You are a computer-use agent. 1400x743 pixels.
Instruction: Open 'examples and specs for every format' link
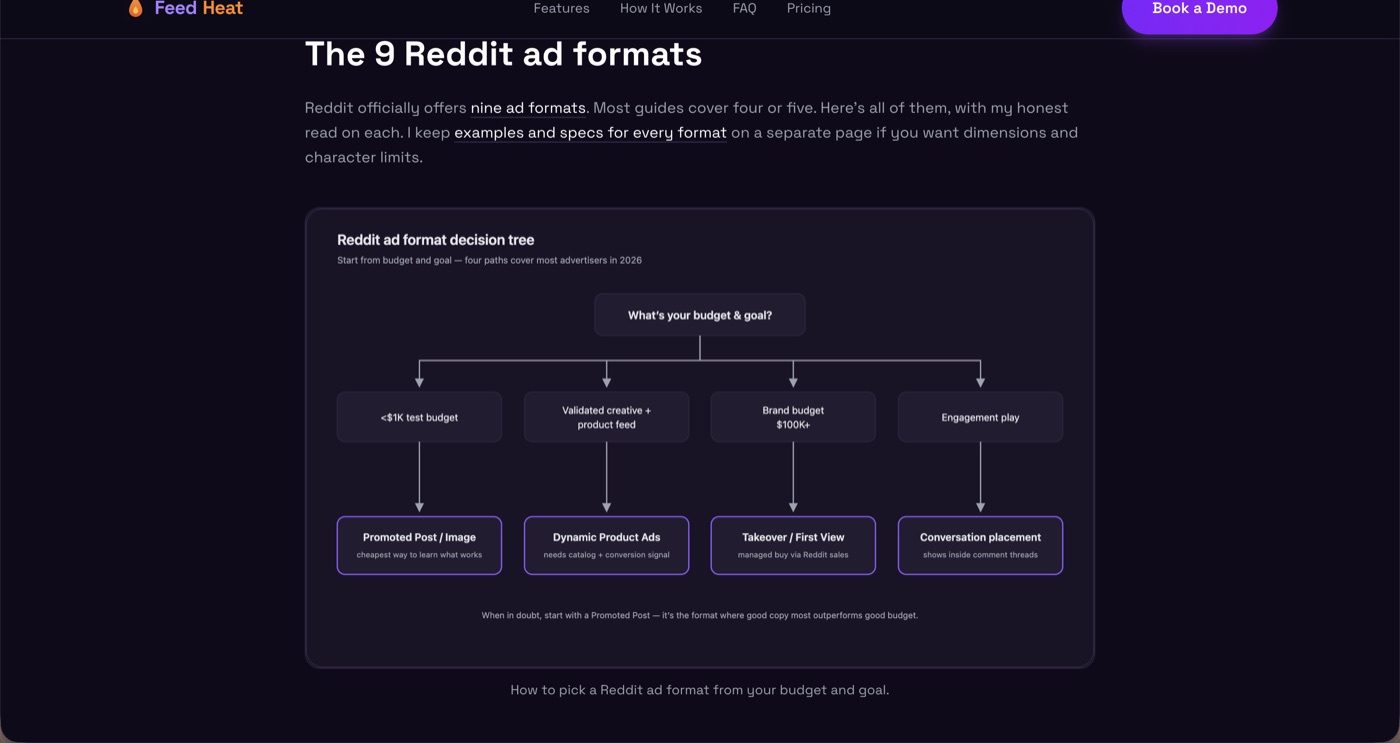click(590, 133)
